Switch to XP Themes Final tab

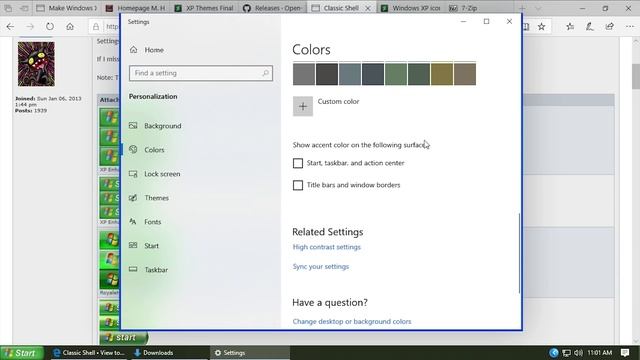[204, 8]
